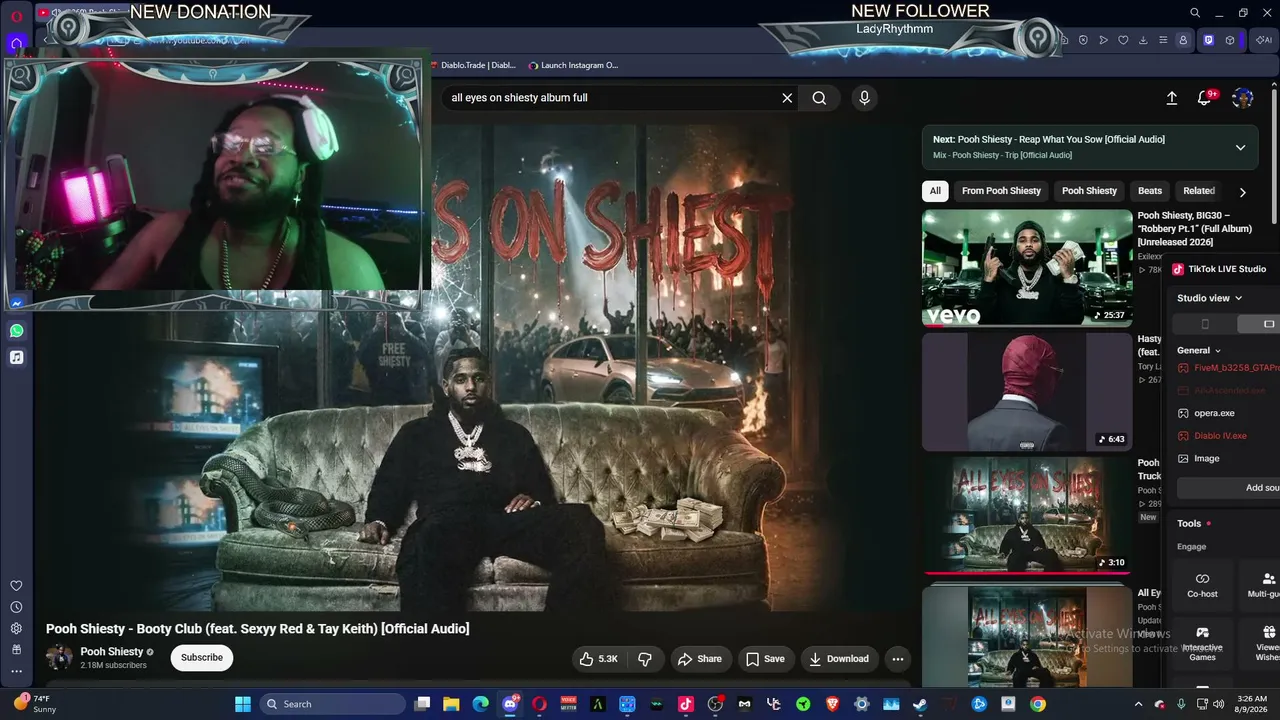Open Messenger in the Opera sidebar
The height and width of the screenshot is (720, 1280).
coord(16,303)
